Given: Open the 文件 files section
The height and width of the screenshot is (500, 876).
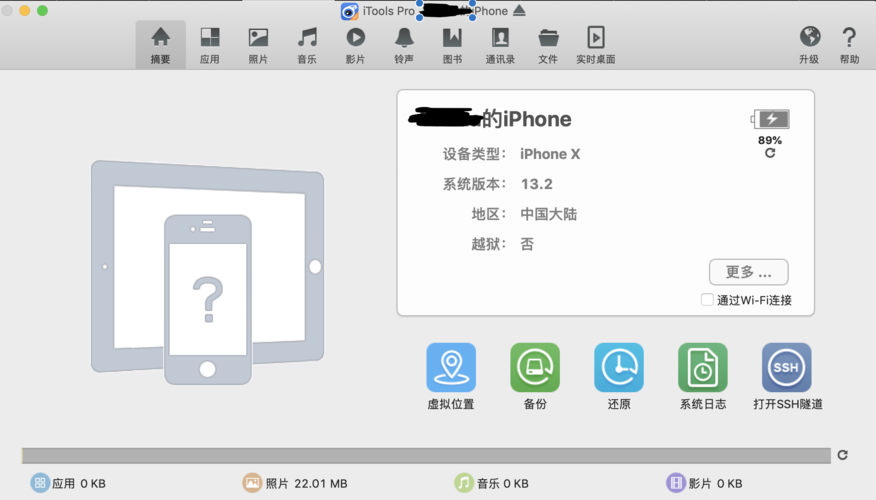Looking at the screenshot, I should click(x=548, y=45).
